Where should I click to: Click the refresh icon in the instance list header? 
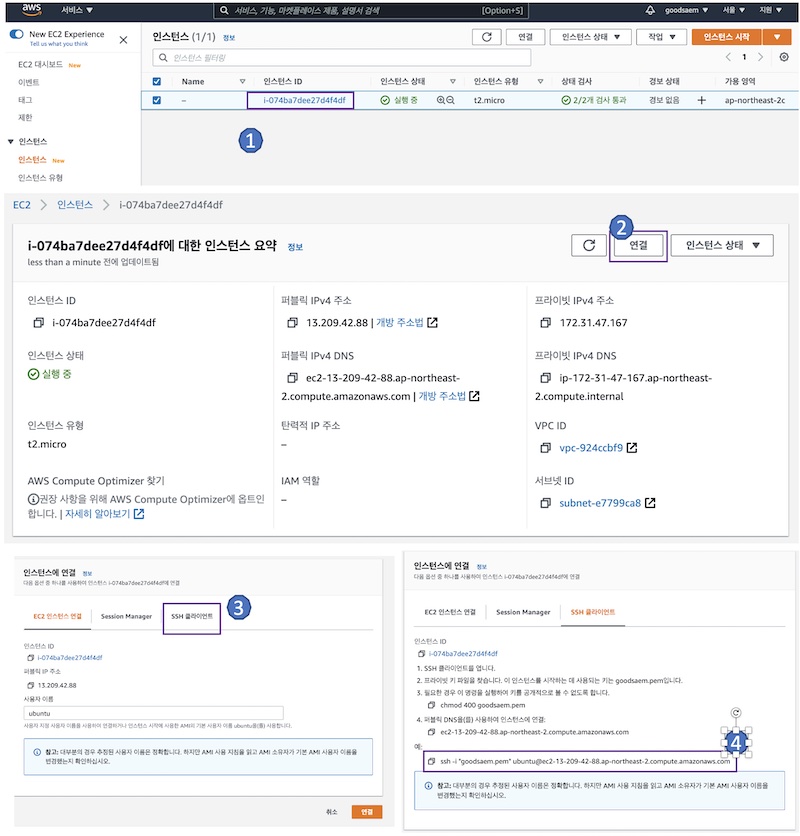[x=486, y=37]
